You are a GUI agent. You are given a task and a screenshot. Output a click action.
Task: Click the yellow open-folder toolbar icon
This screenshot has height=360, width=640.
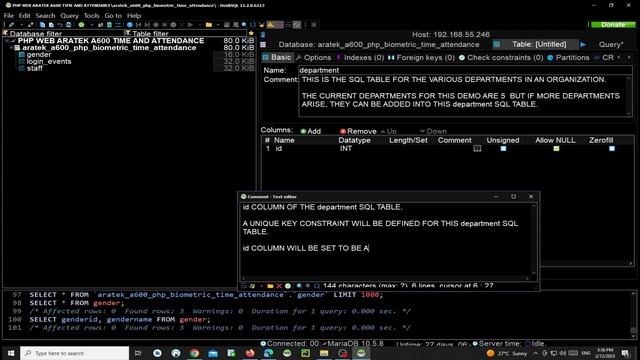point(209,25)
